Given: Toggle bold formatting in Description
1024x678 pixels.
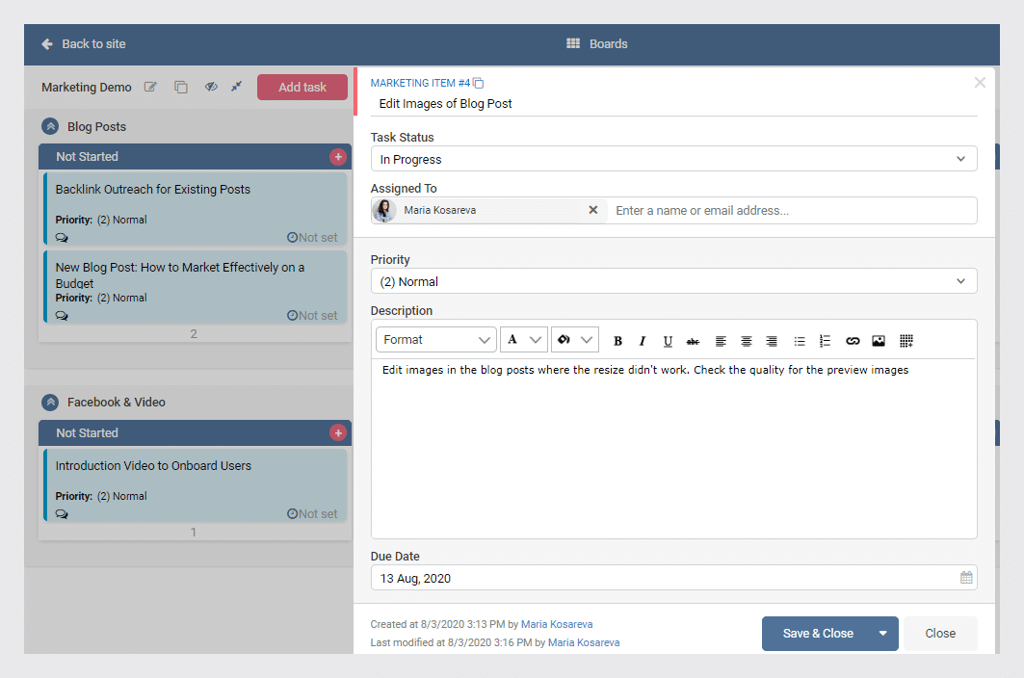Looking at the screenshot, I should click(x=618, y=340).
